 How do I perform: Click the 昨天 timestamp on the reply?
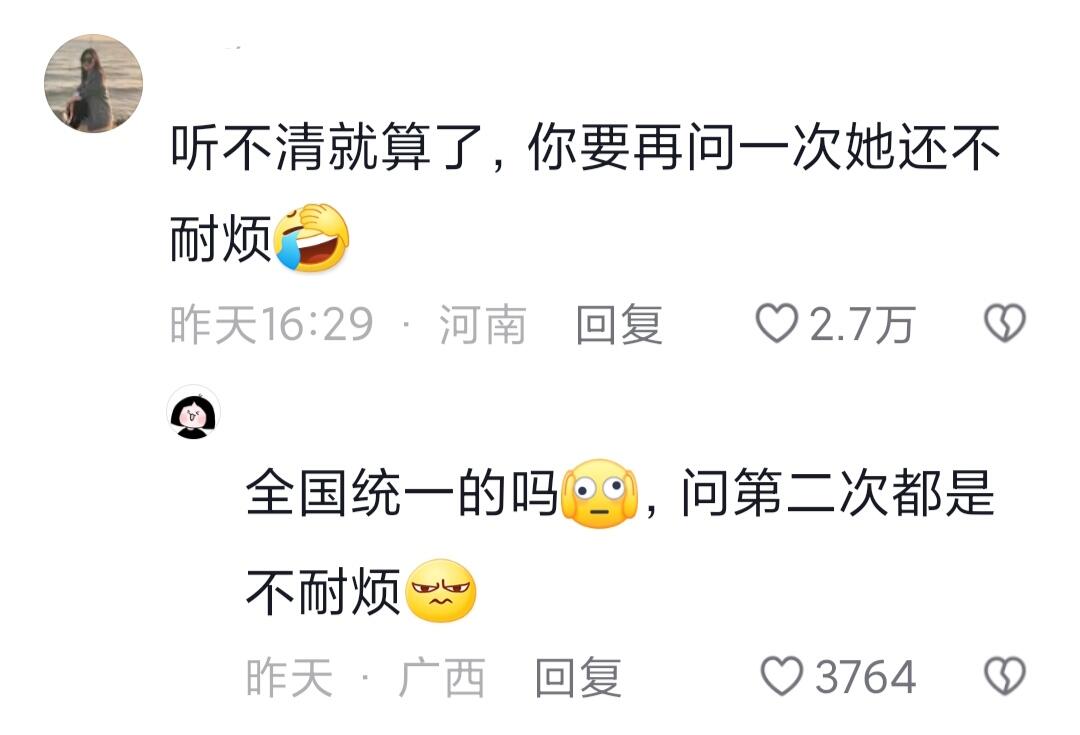tap(289, 677)
